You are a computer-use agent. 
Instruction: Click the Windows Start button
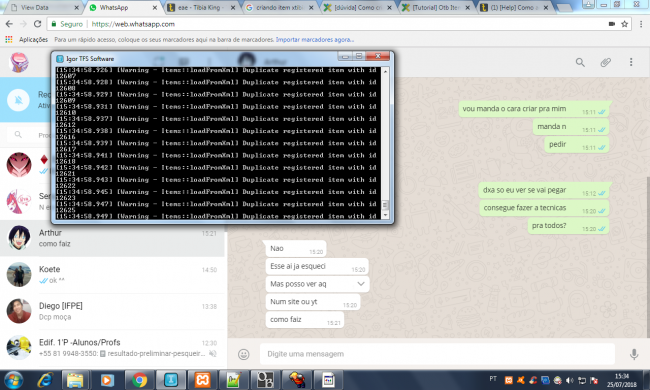pyautogui.click(x=14, y=380)
